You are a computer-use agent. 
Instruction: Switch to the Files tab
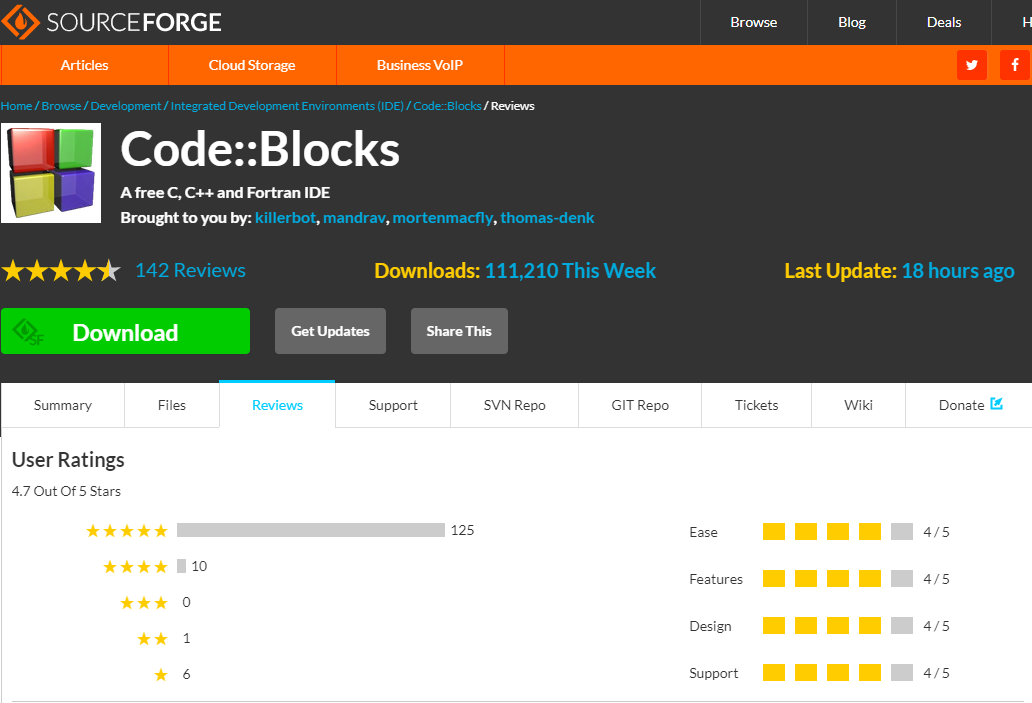tap(172, 405)
